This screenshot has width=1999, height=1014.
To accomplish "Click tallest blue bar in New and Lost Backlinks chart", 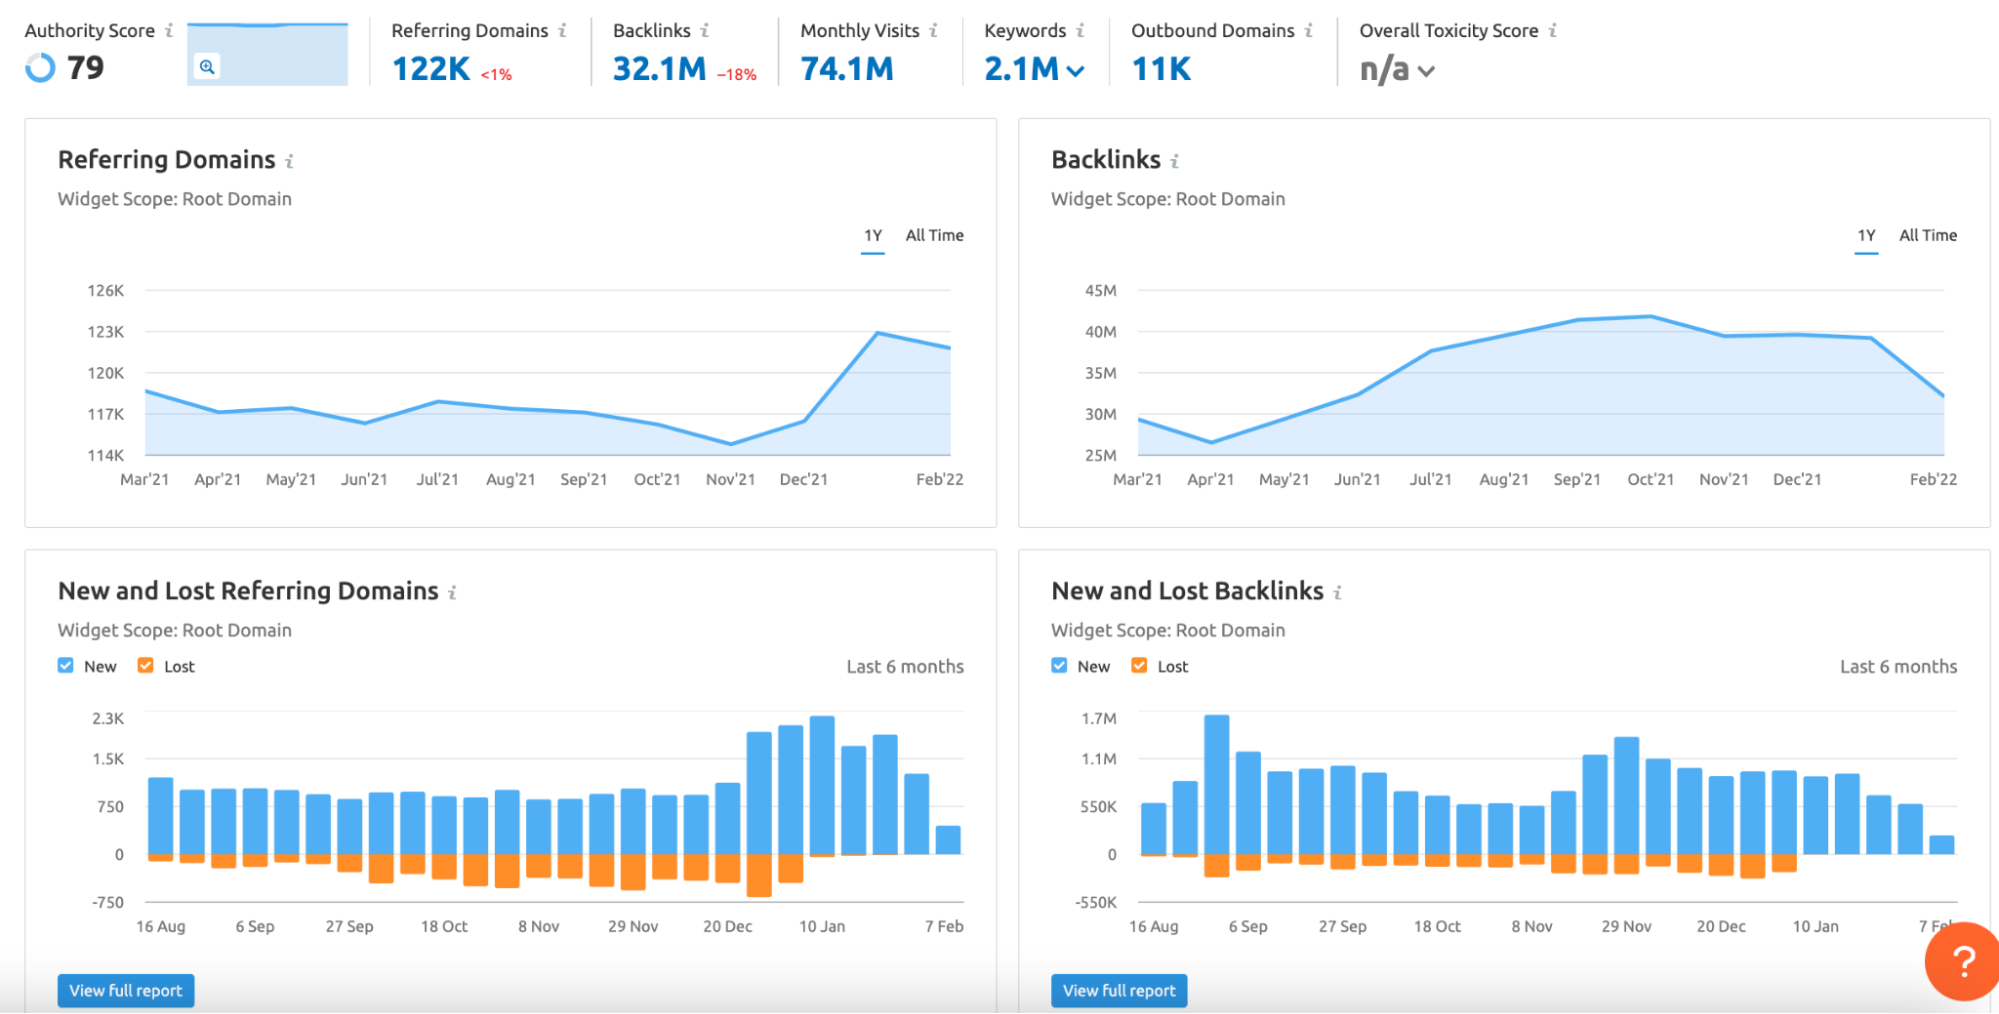I will [x=1217, y=785].
